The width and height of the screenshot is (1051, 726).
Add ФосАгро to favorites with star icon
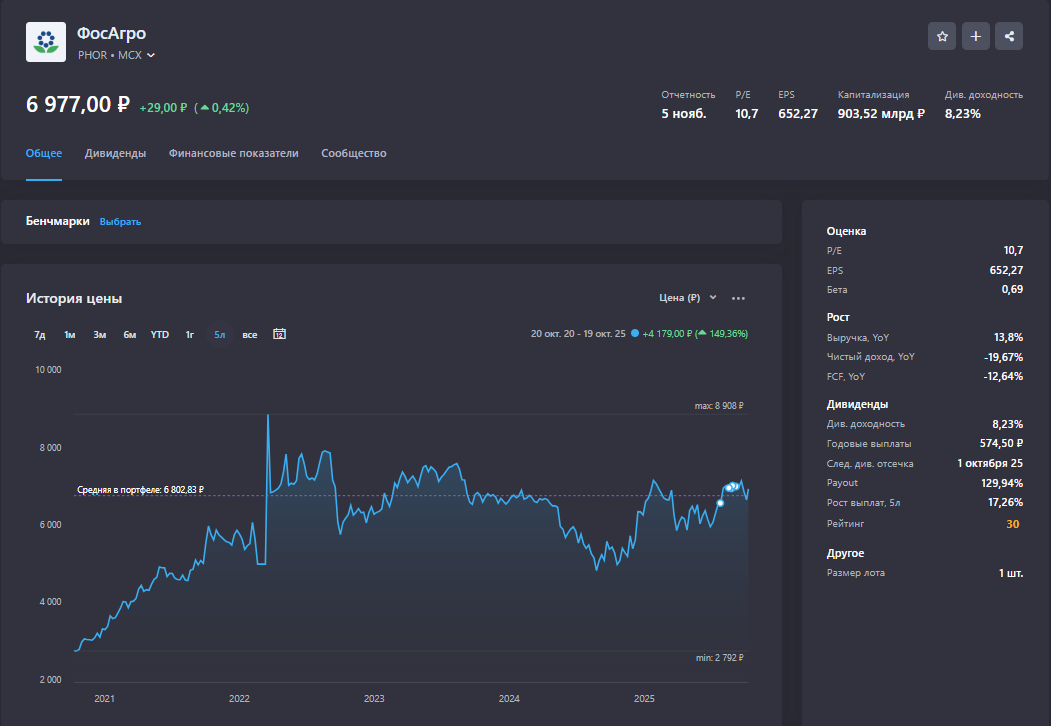tap(942, 36)
